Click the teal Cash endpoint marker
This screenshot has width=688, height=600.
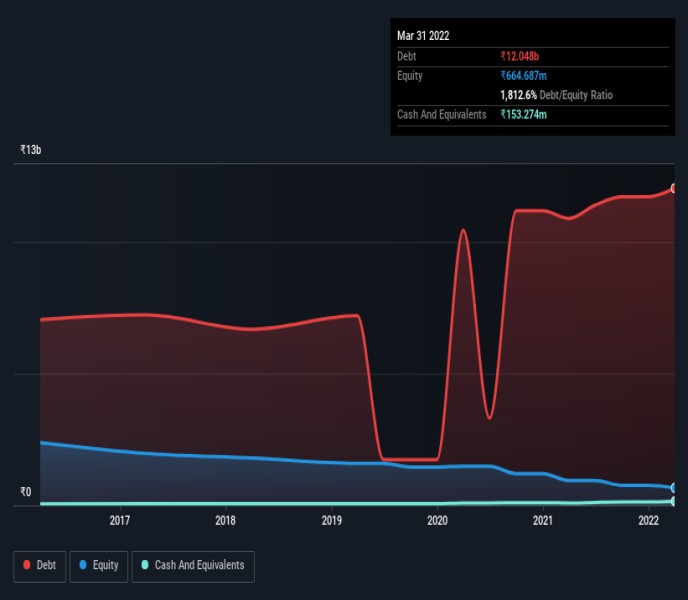[x=674, y=501]
